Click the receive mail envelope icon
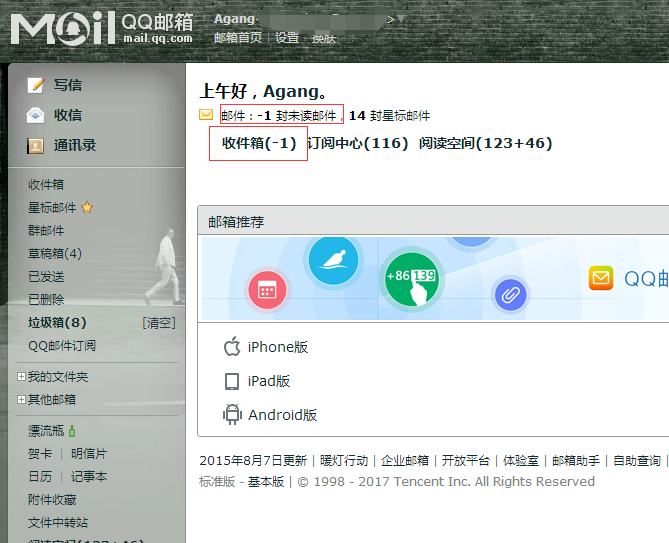Screen dimensions: 669x543 tap(35, 115)
